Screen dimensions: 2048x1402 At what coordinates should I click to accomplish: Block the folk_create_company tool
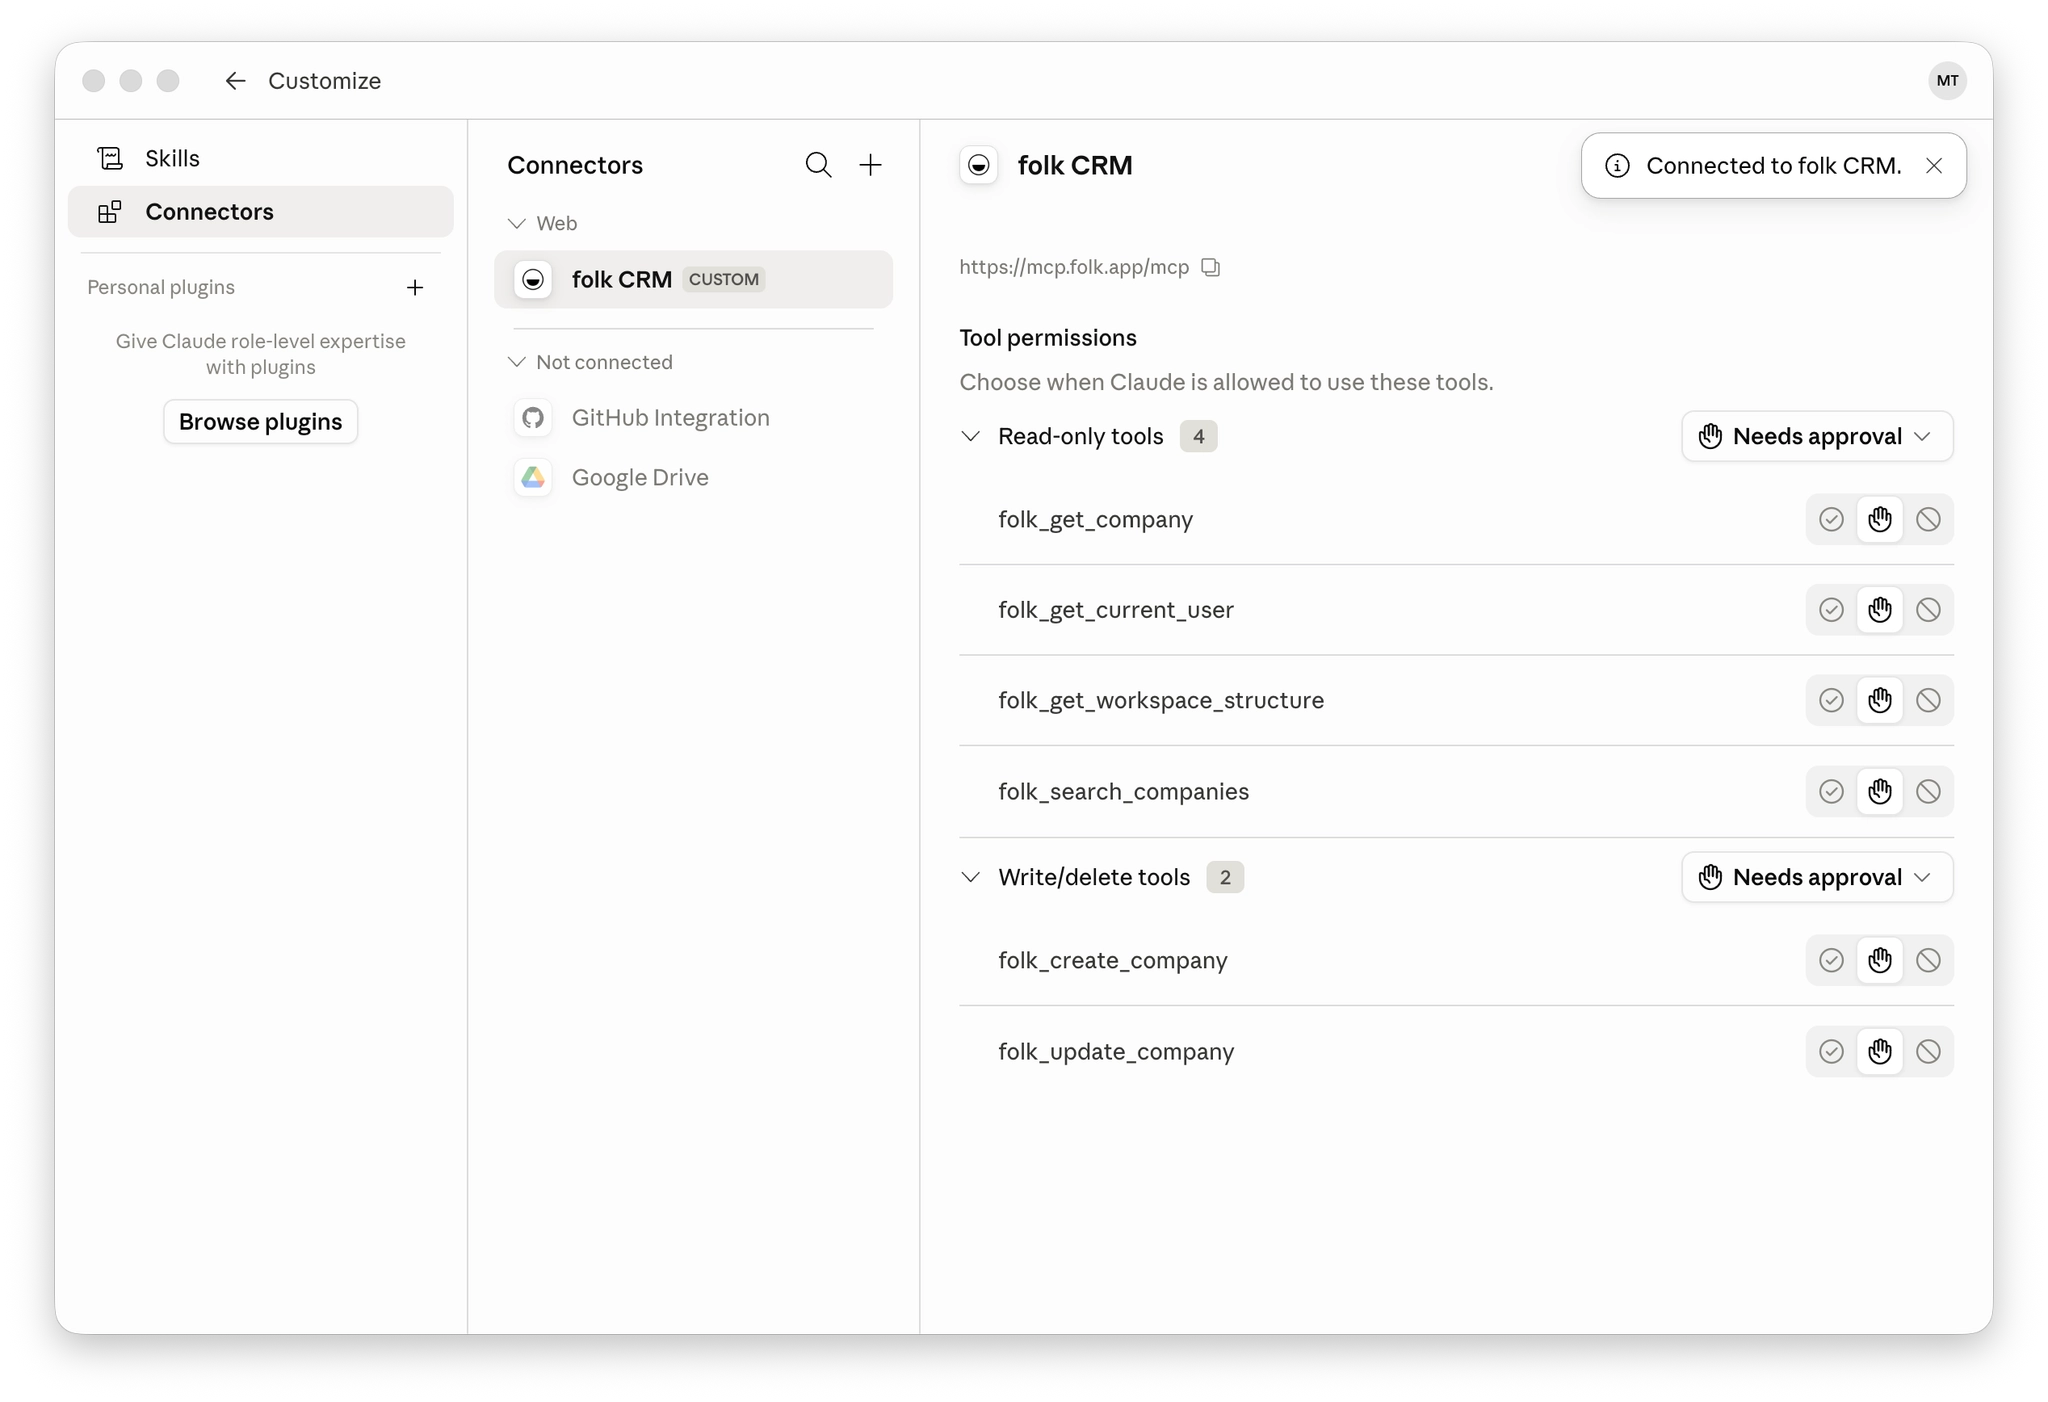click(1928, 961)
